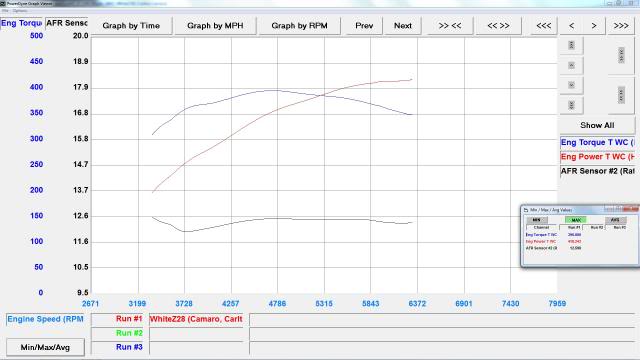The width and height of the screenshot is (640, 360).
Task: Click MIN in the Min/Max/Avg popup
Action: 537,220
